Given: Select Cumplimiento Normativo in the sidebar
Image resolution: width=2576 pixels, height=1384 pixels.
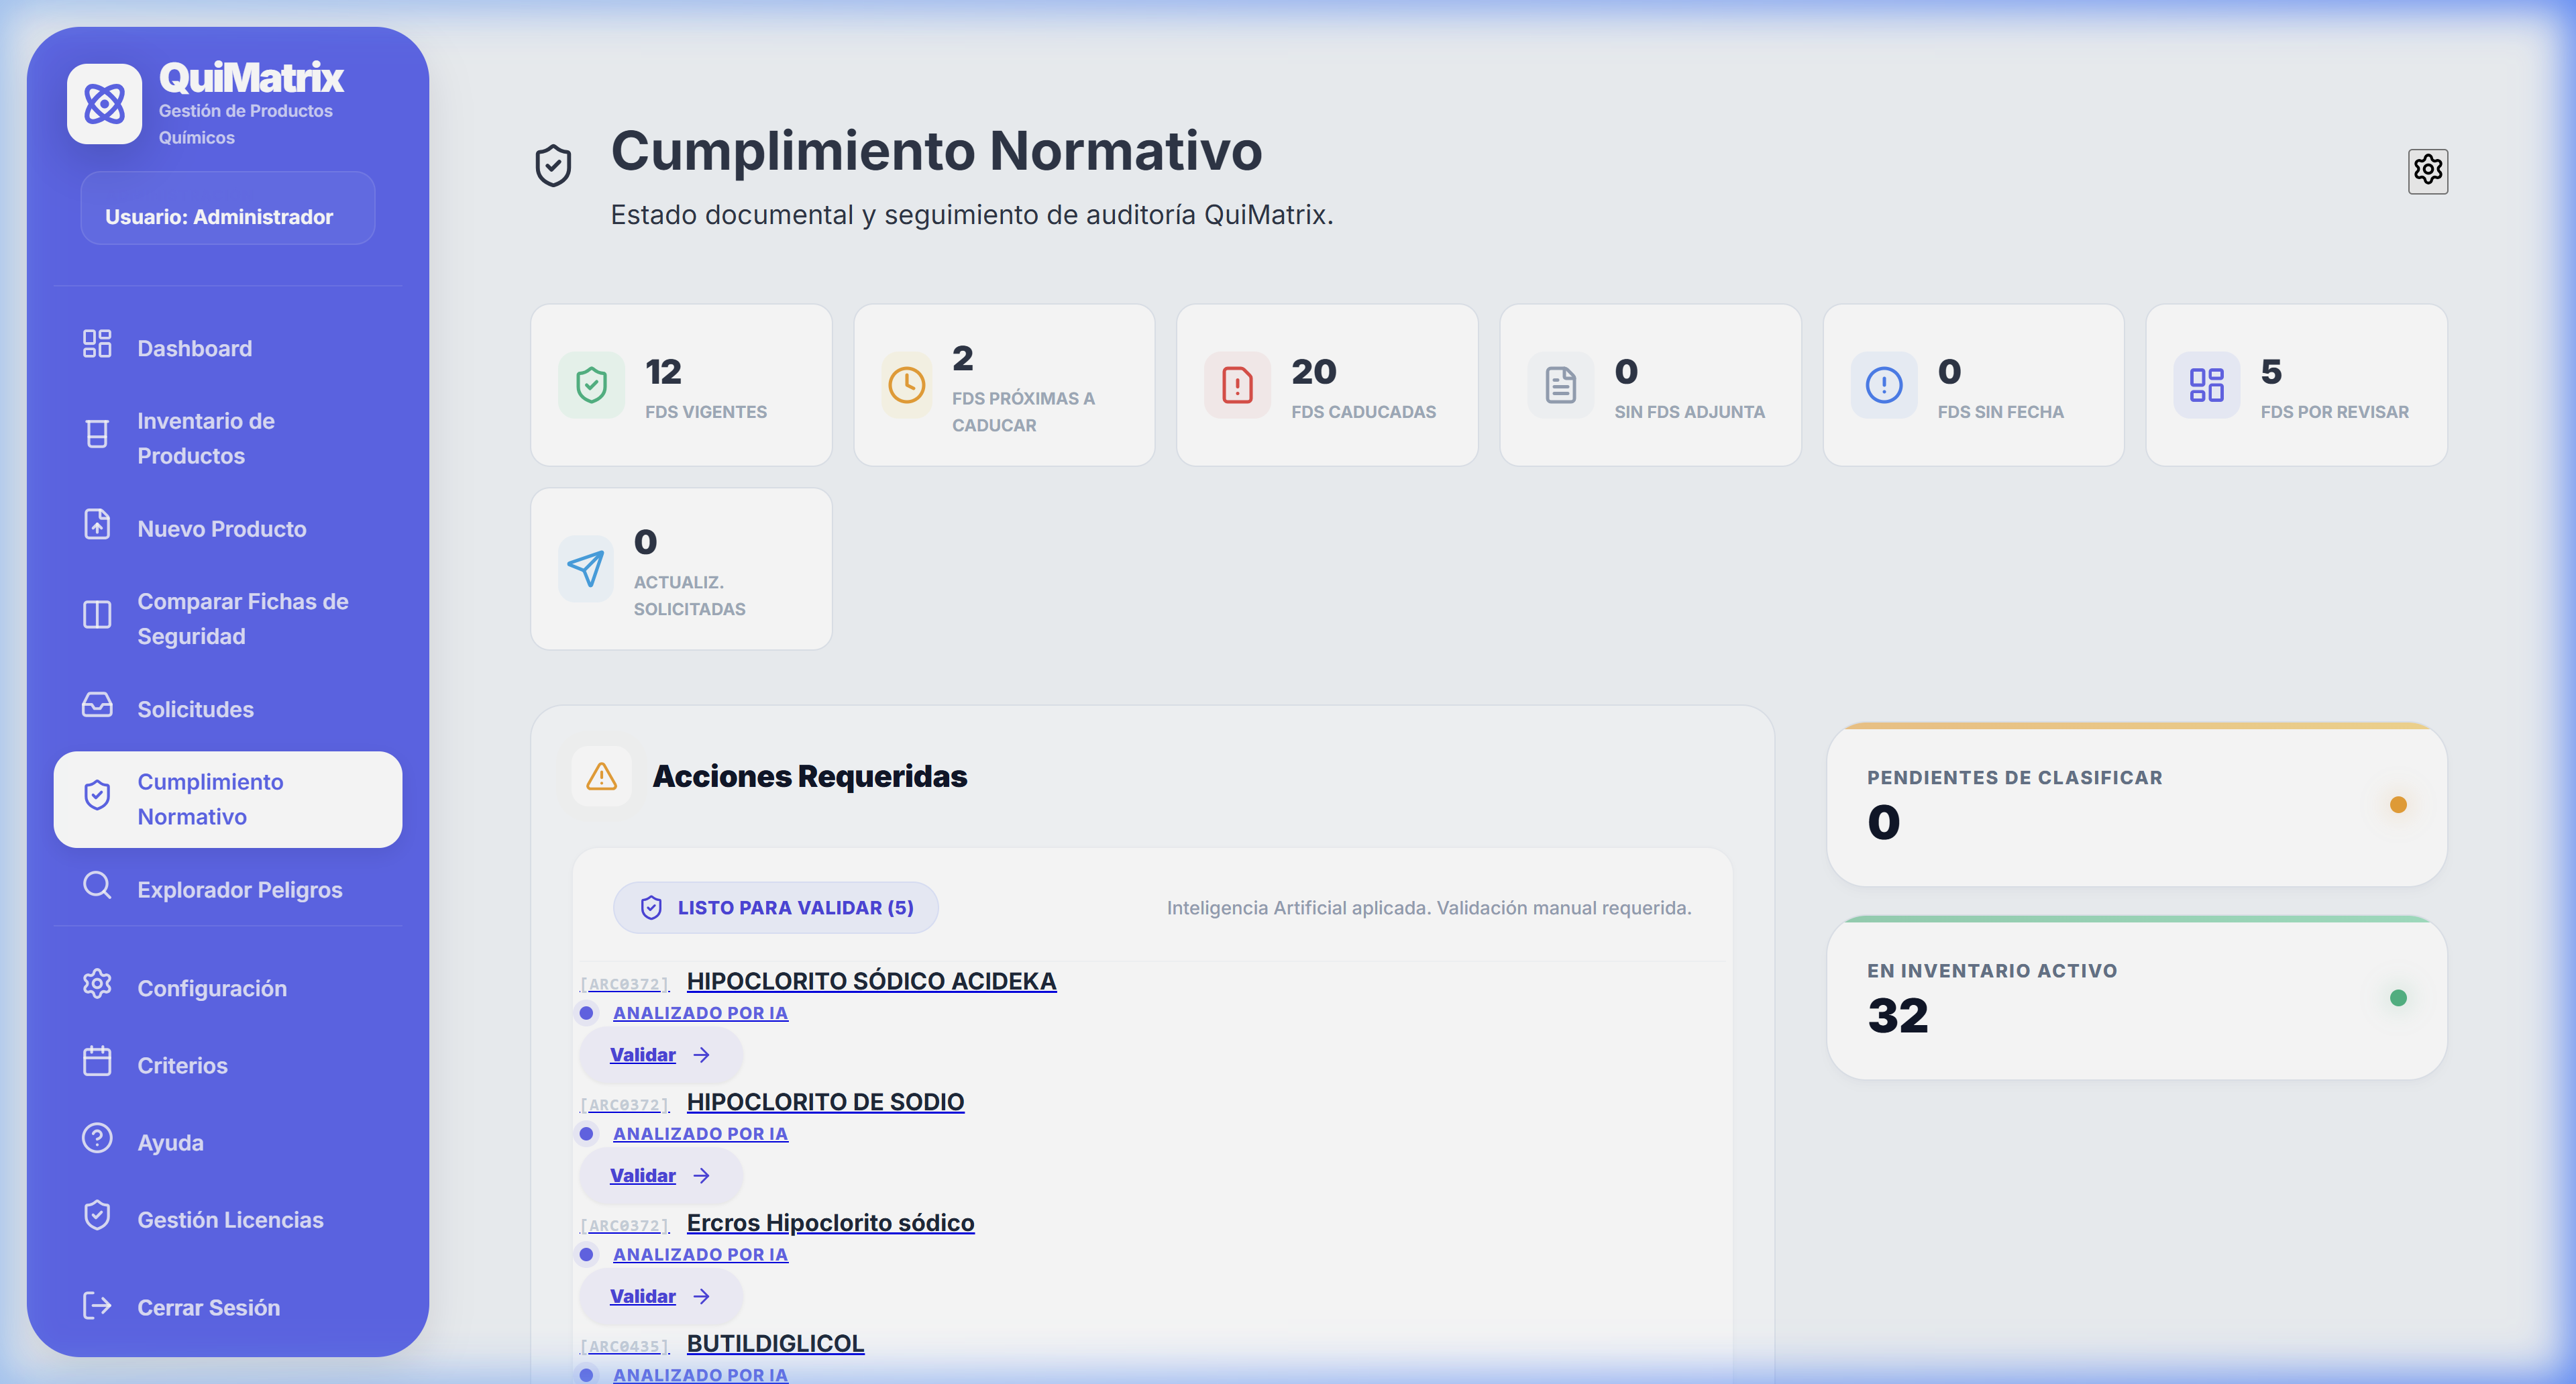Looking at the screenshot, I should 211,798.
